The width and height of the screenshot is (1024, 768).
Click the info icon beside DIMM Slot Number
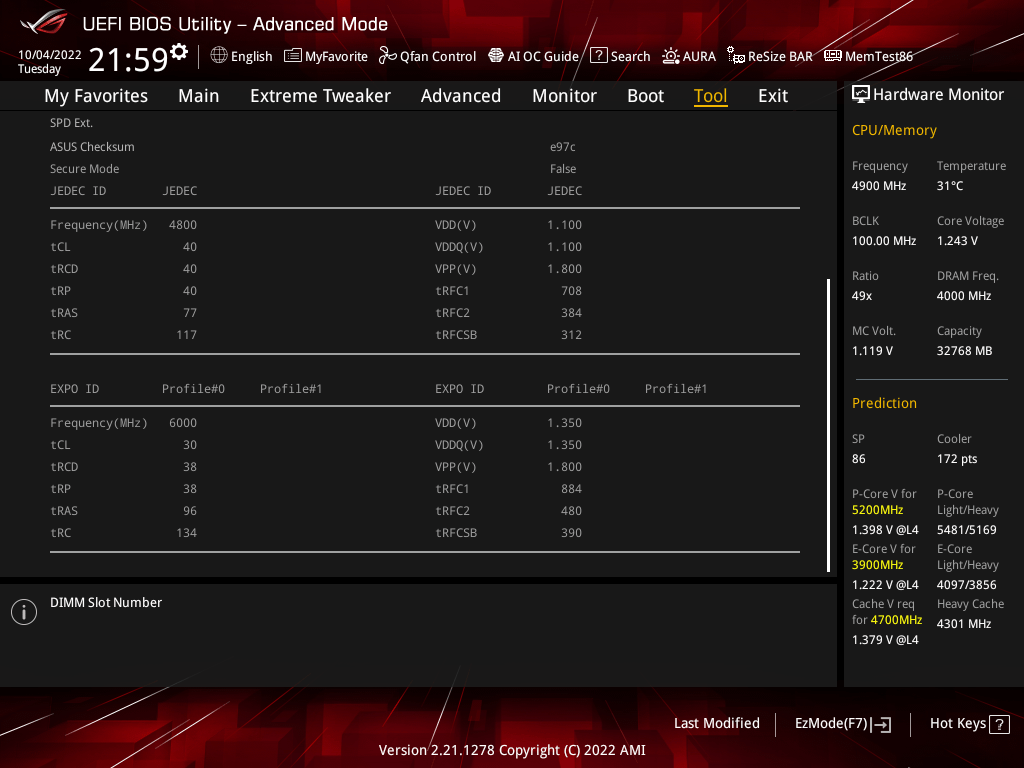[x=24, y=612]
